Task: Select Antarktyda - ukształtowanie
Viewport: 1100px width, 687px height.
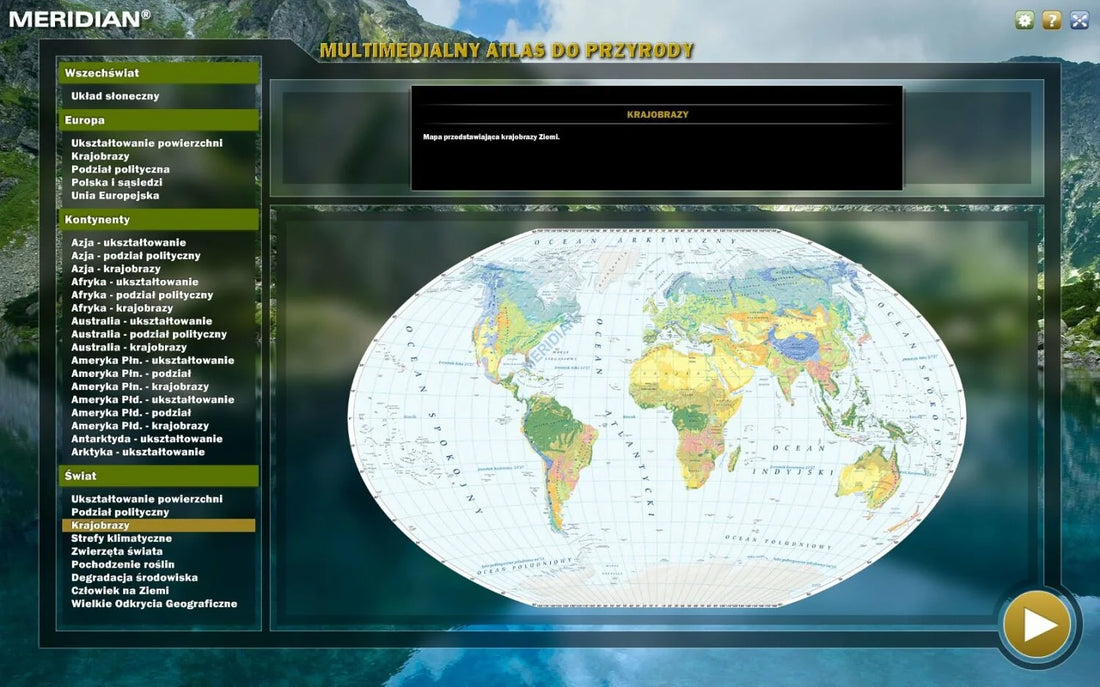Action: pos(147,439)
